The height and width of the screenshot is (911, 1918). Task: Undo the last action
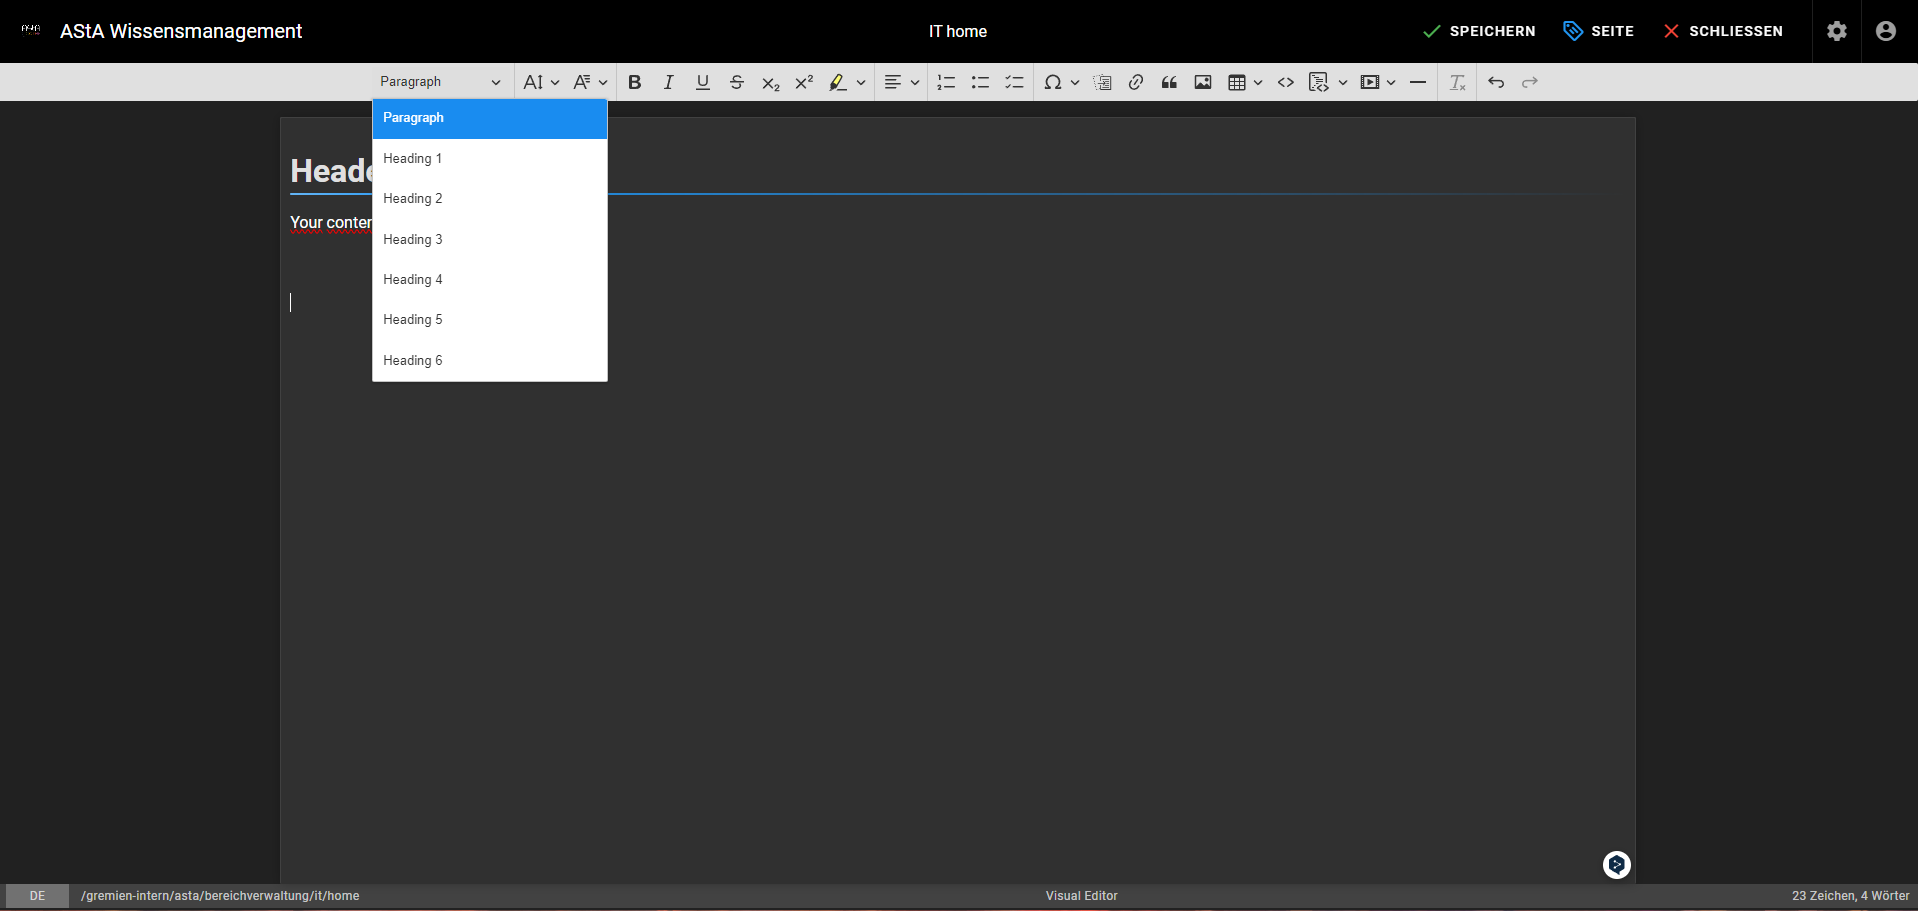click(1496, 82)
